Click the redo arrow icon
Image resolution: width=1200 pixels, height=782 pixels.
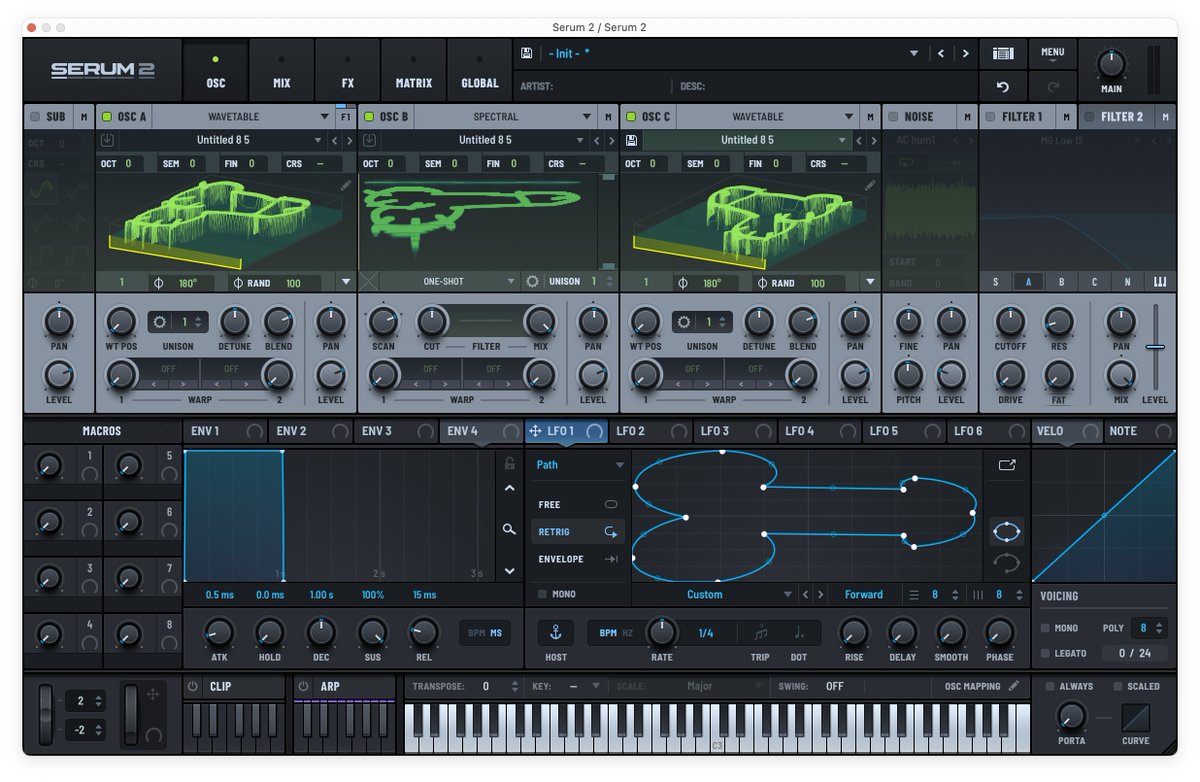coord(1052,87)
